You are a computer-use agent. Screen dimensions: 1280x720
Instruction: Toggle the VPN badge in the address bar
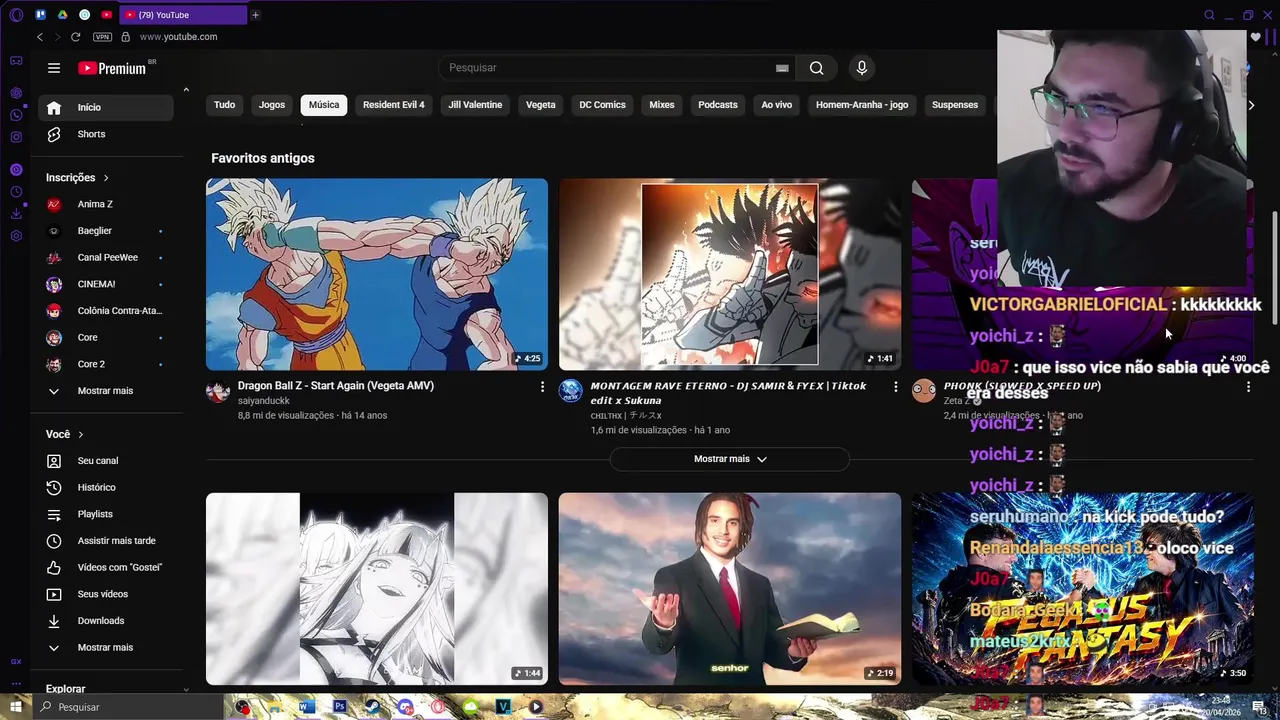[x=102, y=37]
